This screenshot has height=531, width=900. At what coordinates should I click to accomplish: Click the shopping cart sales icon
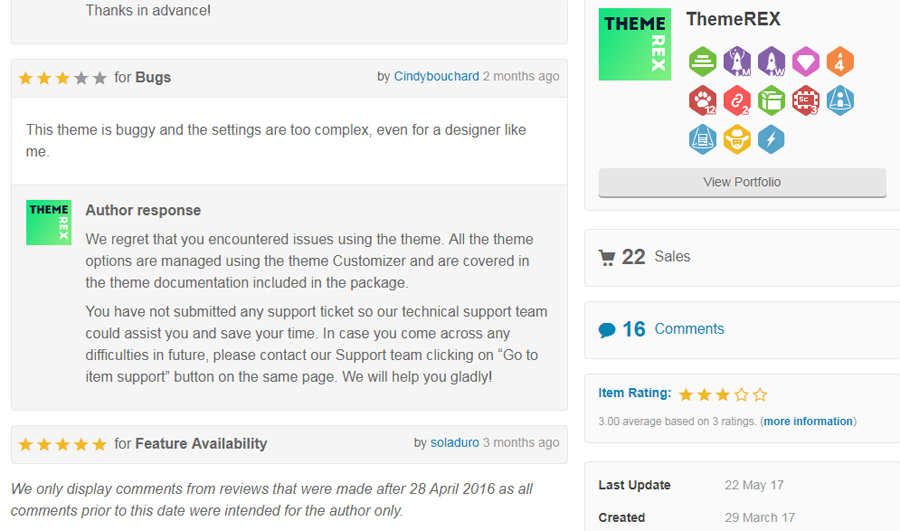tap(606, 258)
